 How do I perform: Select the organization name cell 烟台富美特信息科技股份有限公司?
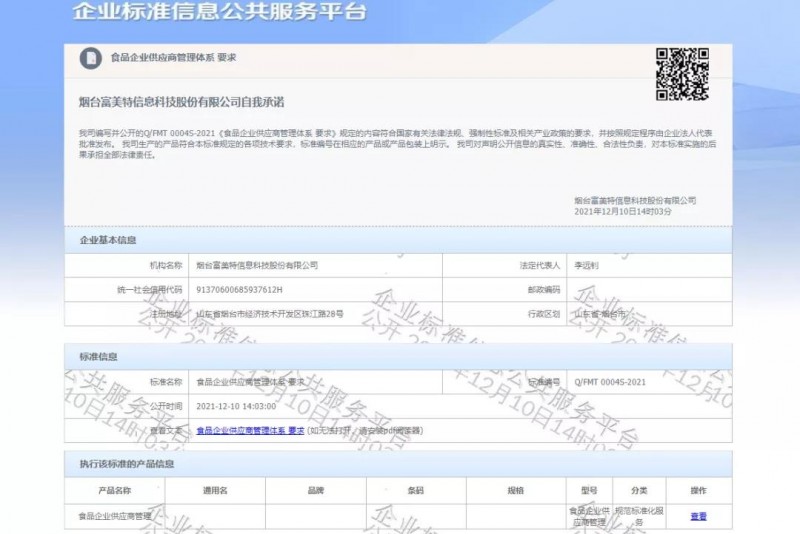point(315,265)
